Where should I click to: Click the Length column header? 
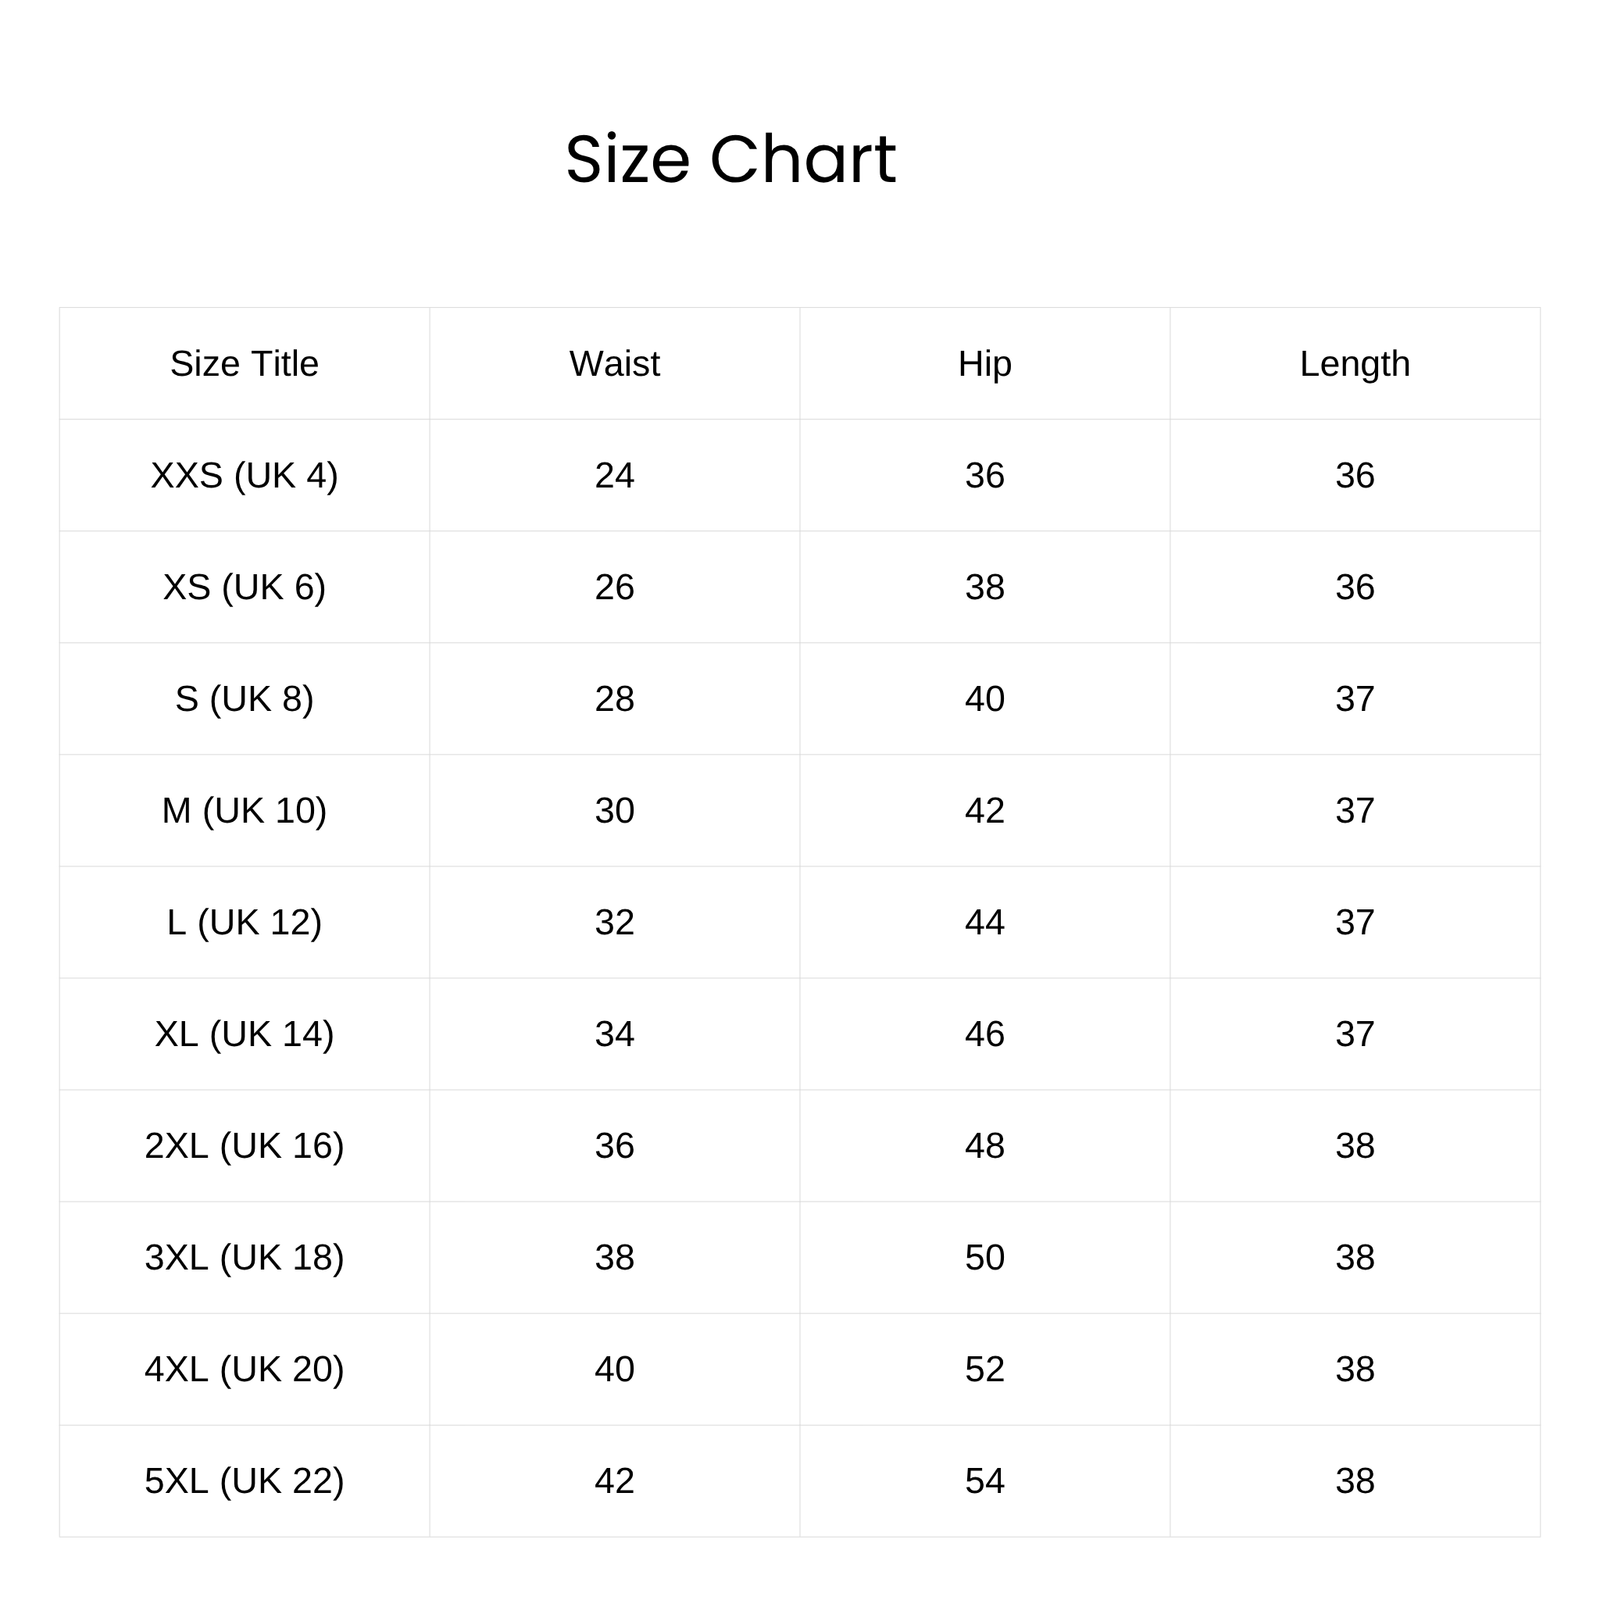pos(1354,364)
